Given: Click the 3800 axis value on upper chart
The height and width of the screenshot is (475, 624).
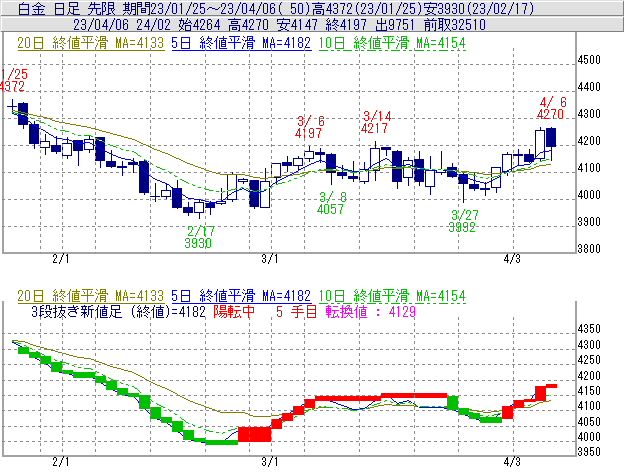Looking at the screenshot, I should [x=589, y=249].
